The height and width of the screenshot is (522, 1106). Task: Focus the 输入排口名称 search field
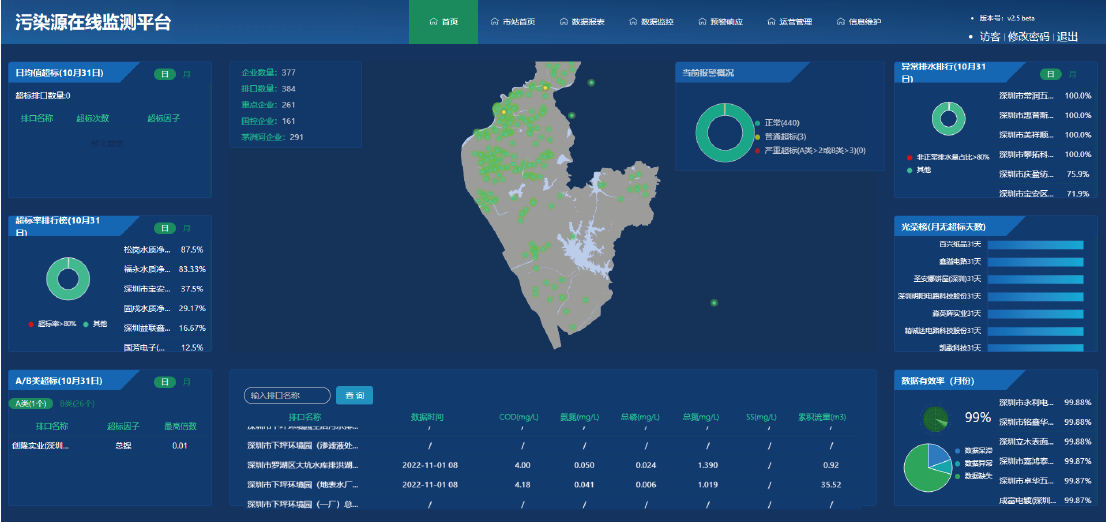click(x=286, y=396)
